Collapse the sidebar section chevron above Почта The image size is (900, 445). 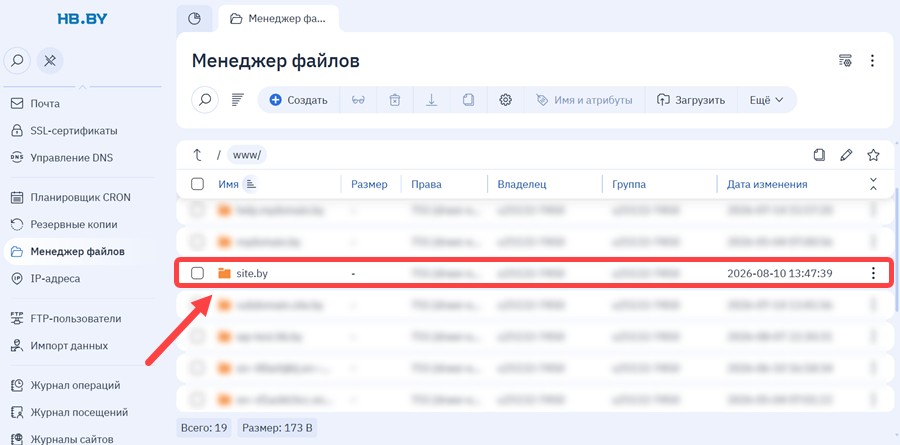(83, 87)
